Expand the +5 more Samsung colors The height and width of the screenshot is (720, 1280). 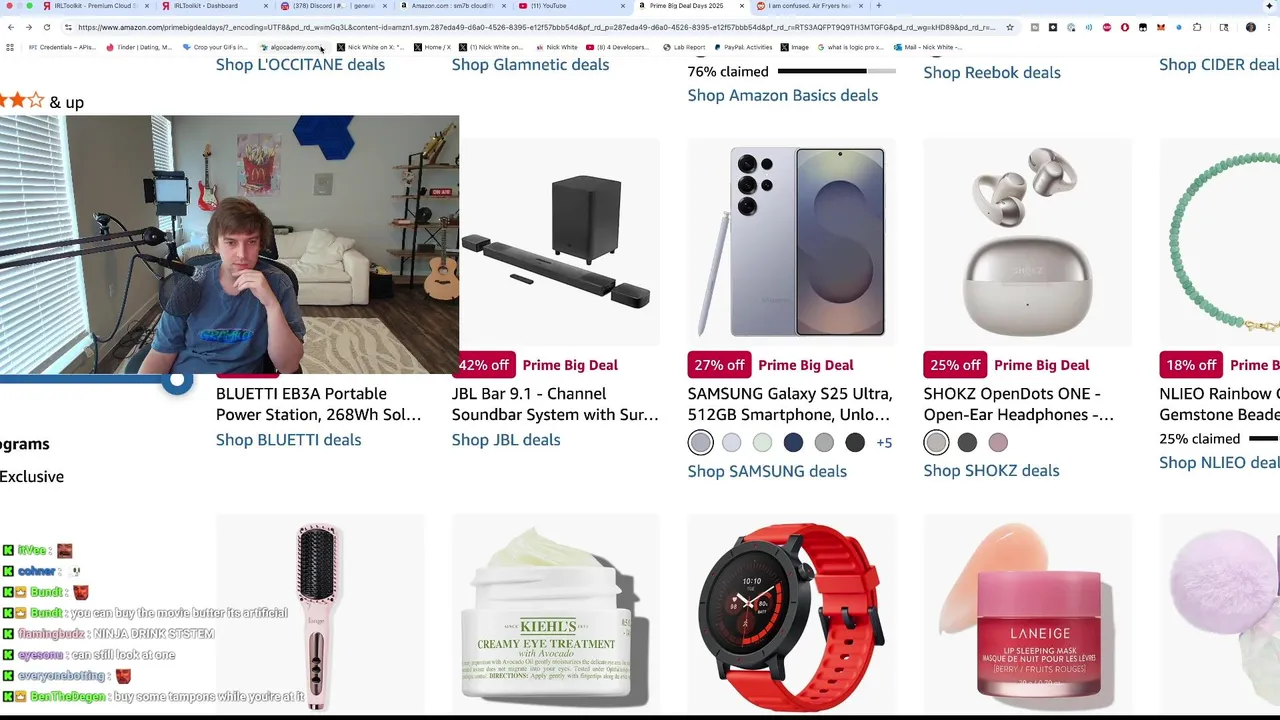[x=884, y=442]
